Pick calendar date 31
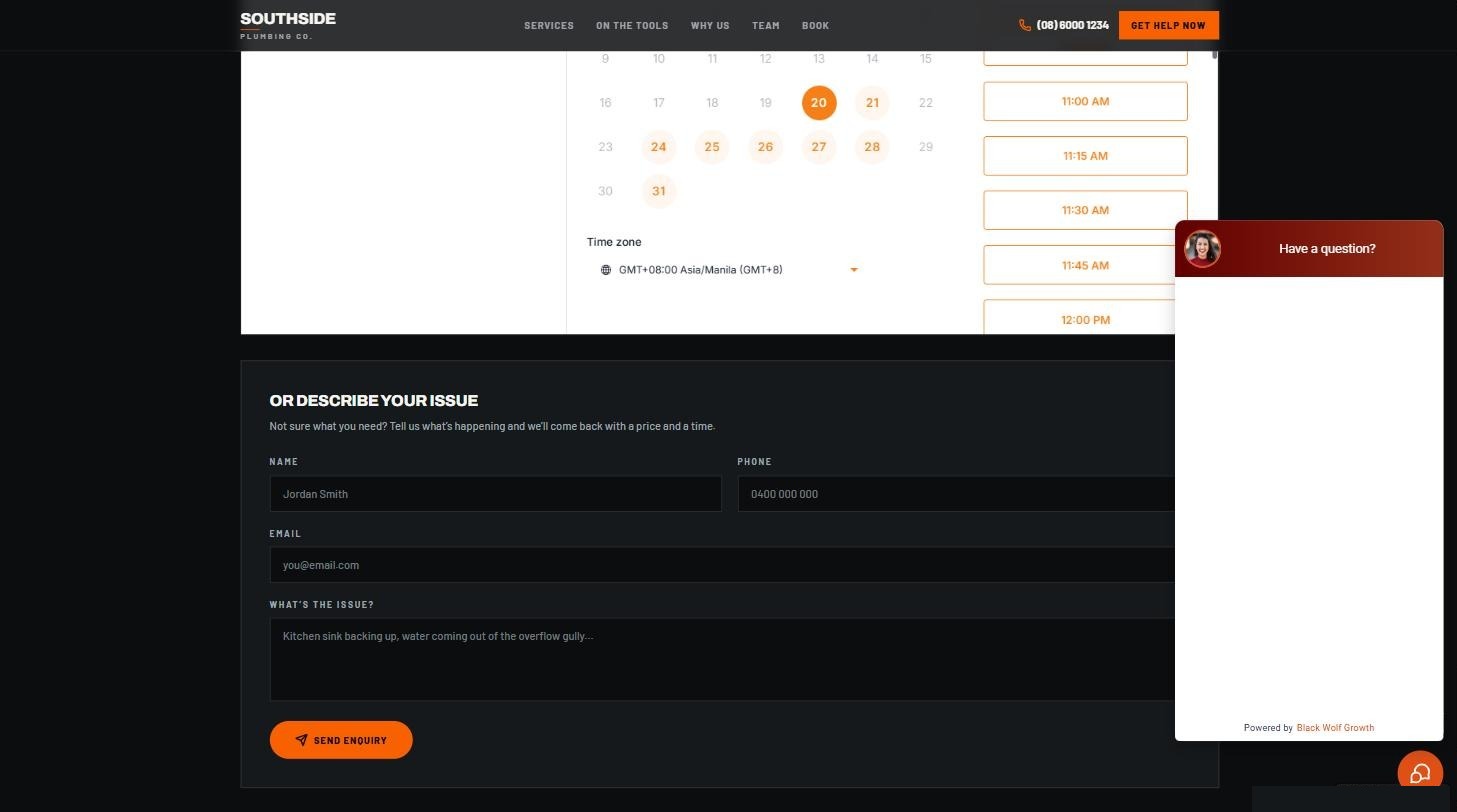 pyautogui.click(x=658, y=191)
